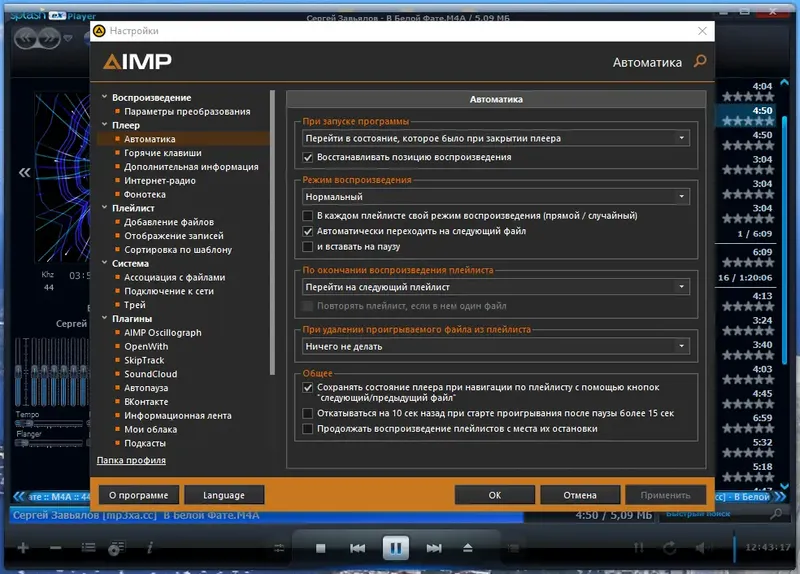The image size is (800, 574).
Task: Collapse the Плагины tree section
Action: pyautogui.click(x=105, y=318)
